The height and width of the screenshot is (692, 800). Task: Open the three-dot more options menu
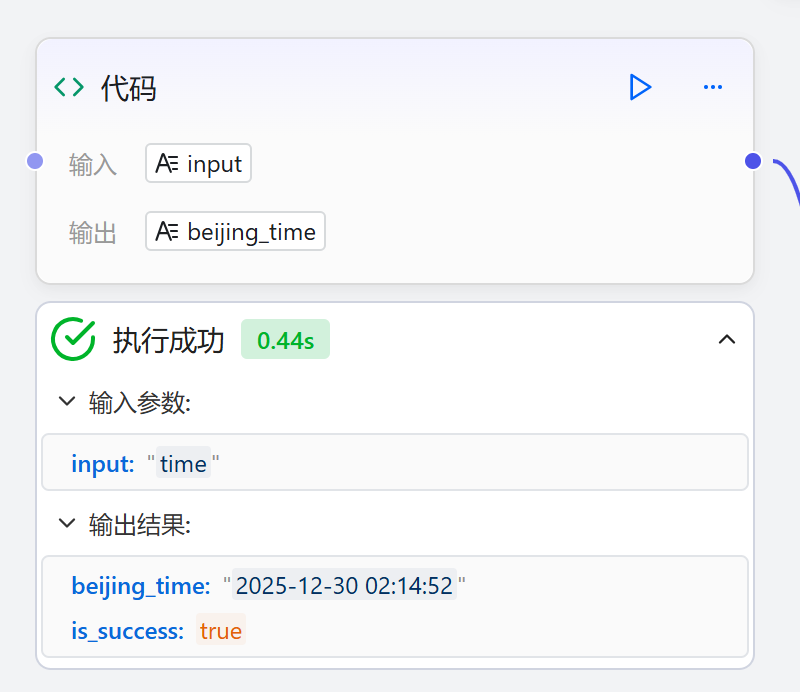713,87
